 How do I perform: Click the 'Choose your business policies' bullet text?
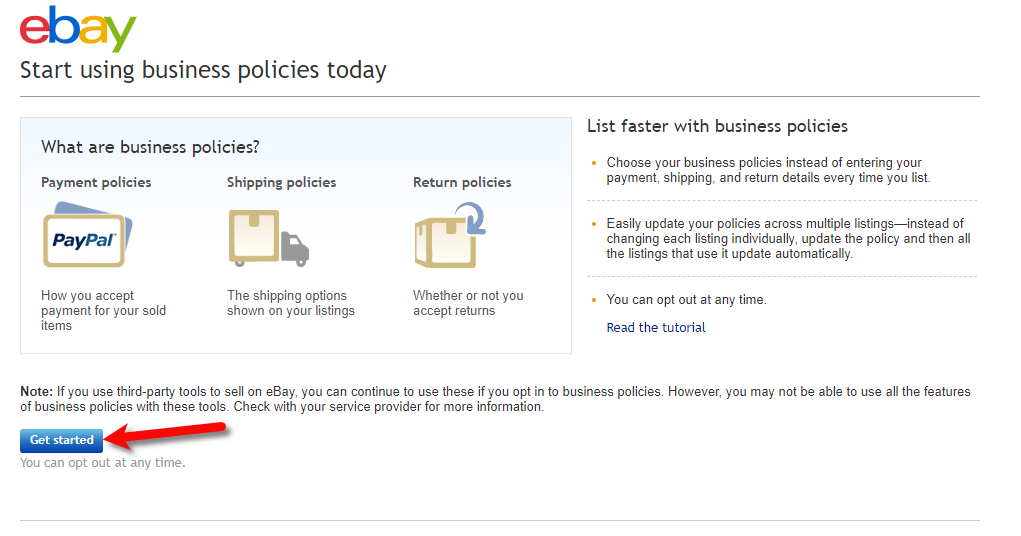pos(768,170)
